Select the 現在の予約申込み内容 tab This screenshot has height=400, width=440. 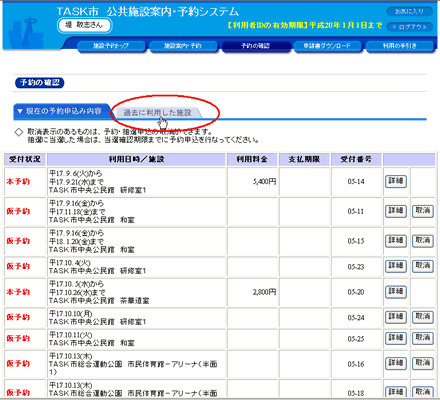click(x=62, y=111)
